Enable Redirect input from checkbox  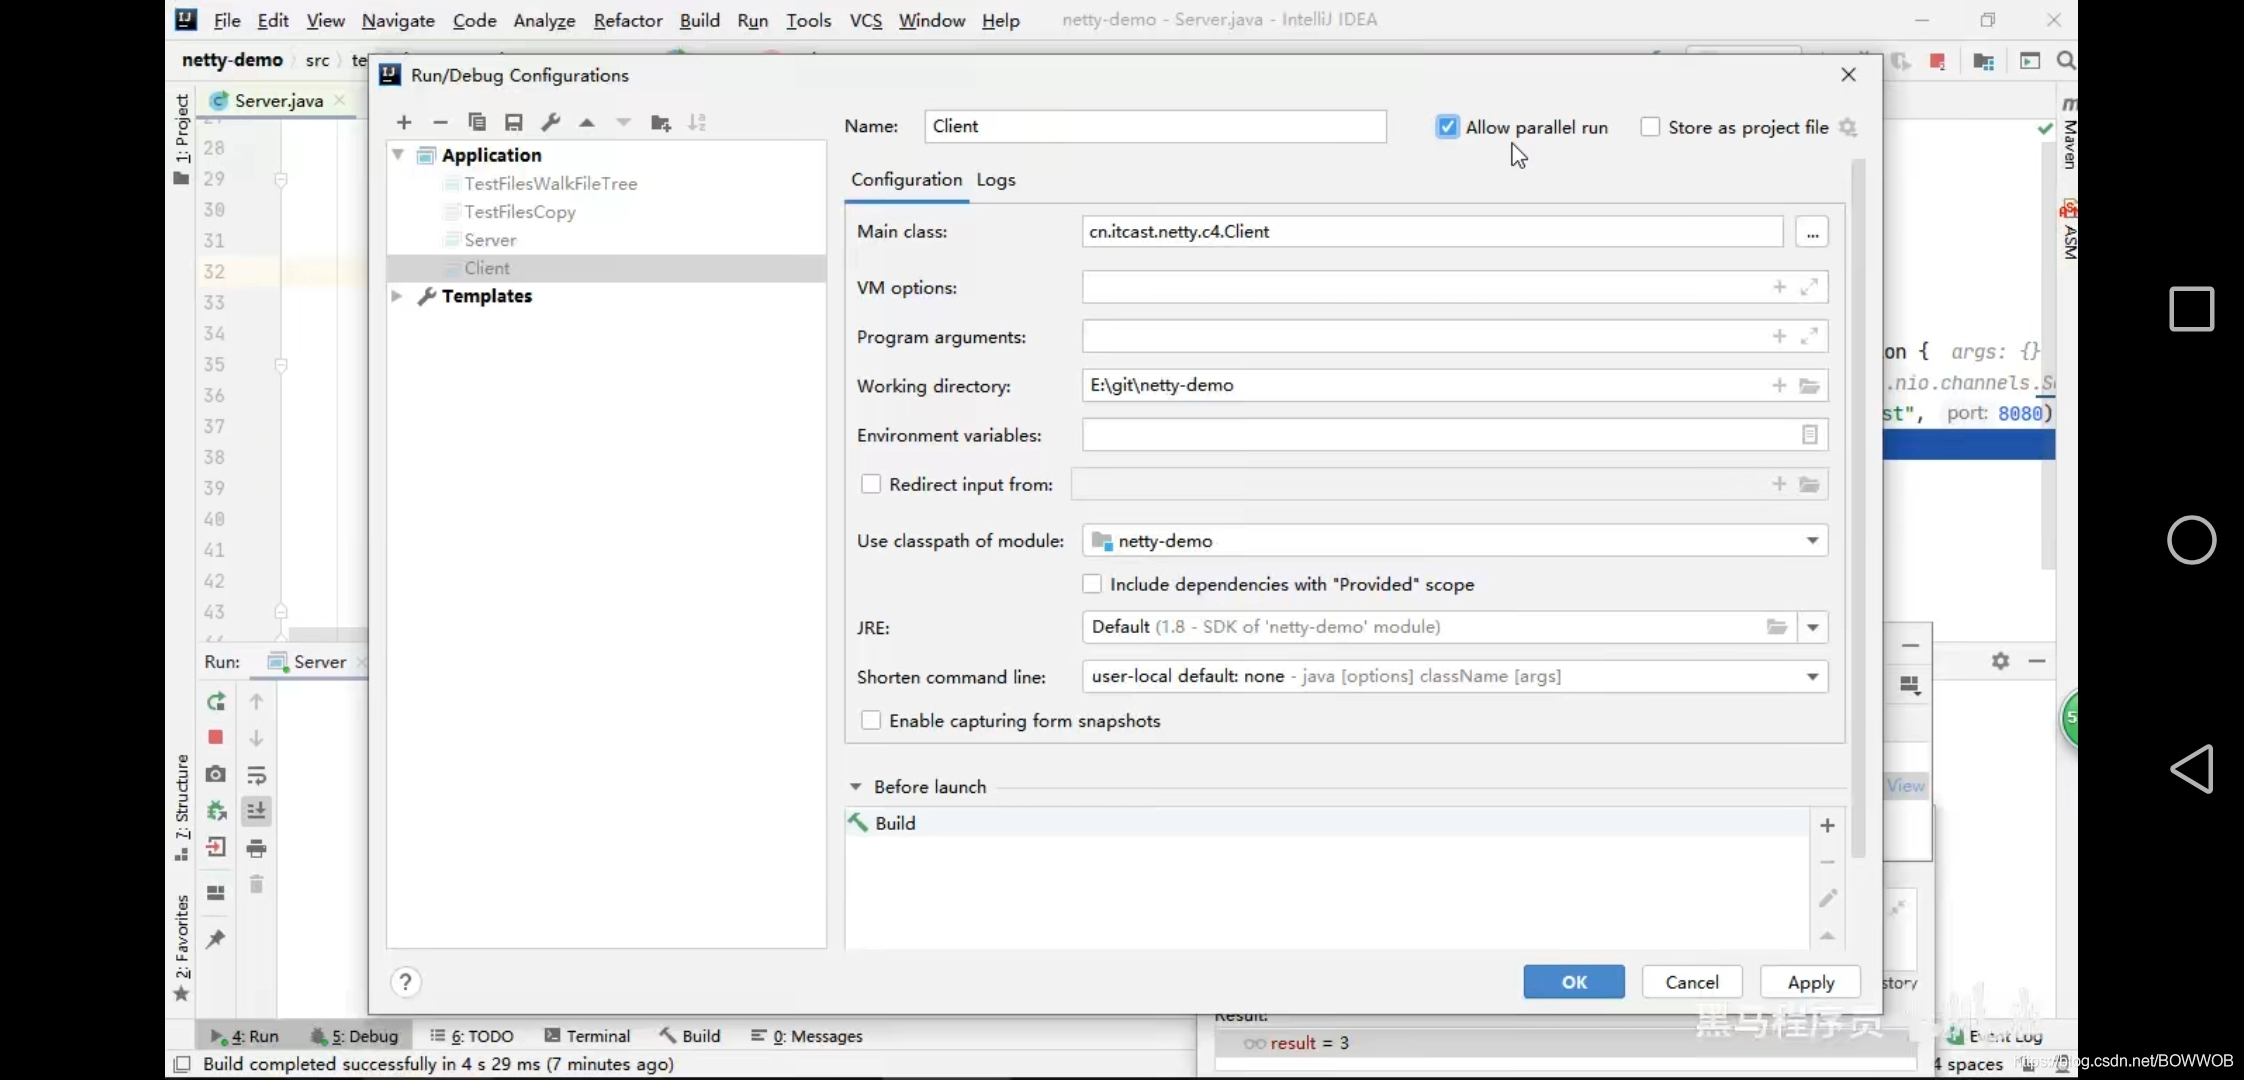871,484
